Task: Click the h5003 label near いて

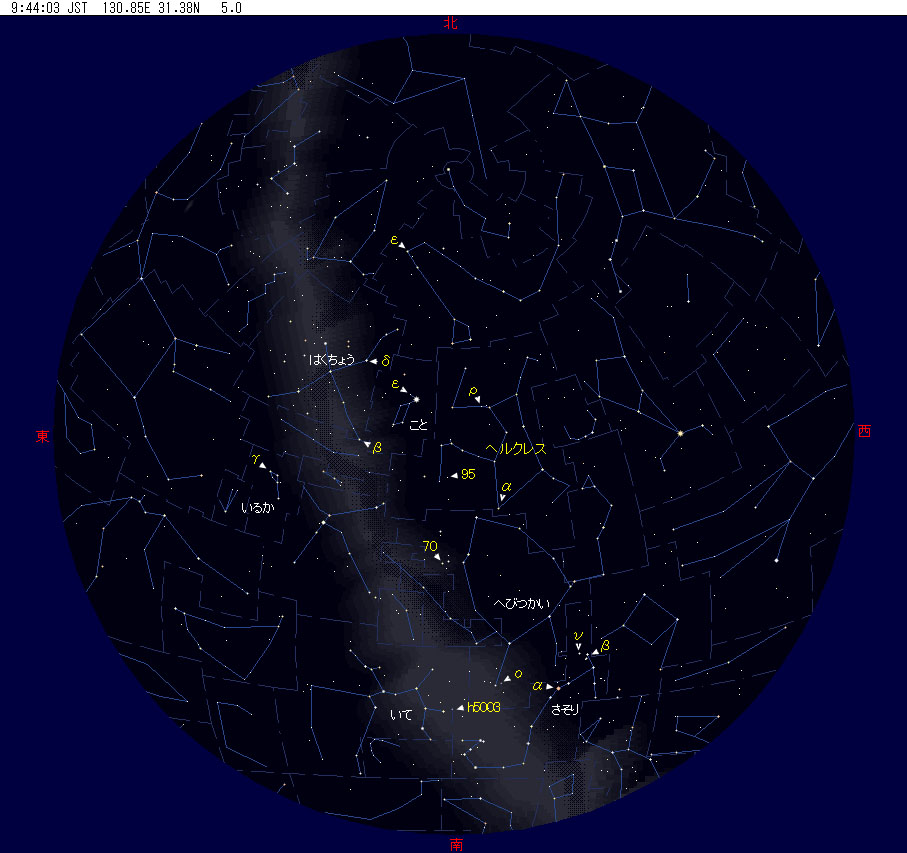Action: [x=484, y=707]
